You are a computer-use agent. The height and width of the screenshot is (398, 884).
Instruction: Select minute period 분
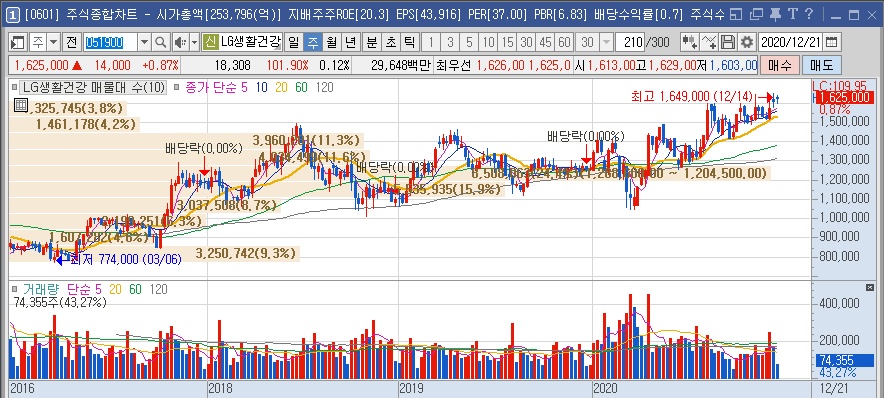[x=372, y=42]
